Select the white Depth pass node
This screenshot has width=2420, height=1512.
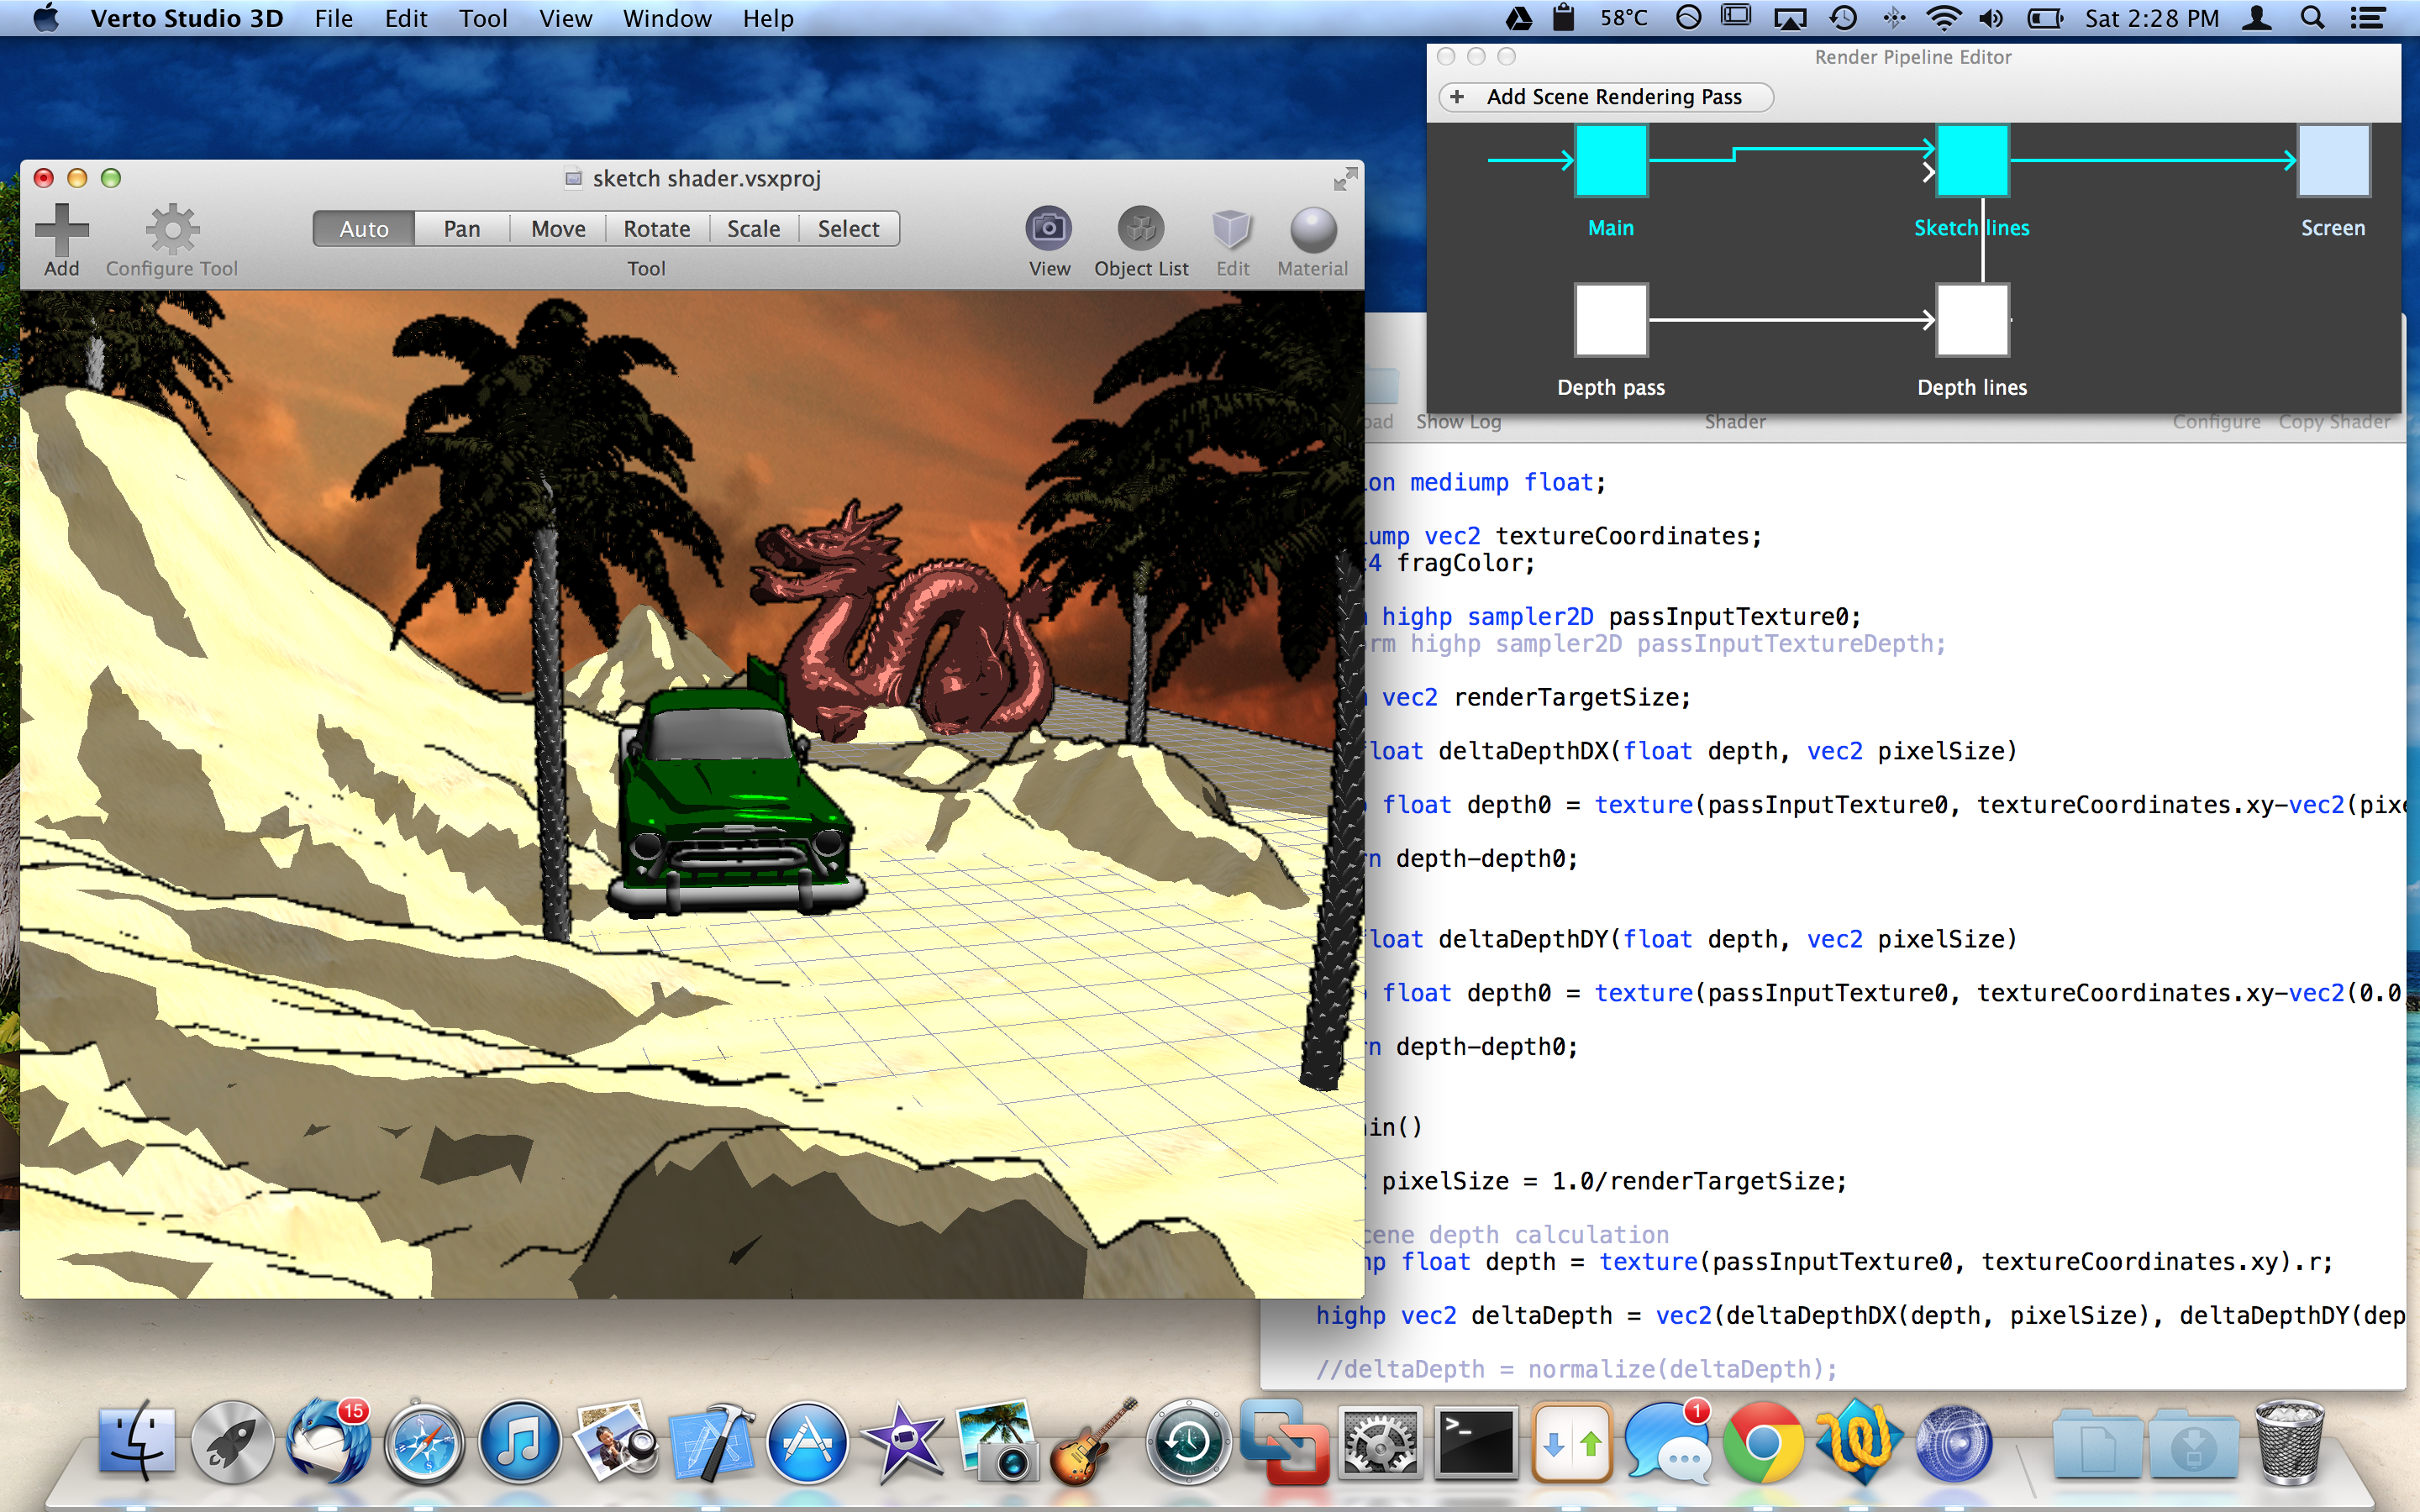(x=1610, y=320)
